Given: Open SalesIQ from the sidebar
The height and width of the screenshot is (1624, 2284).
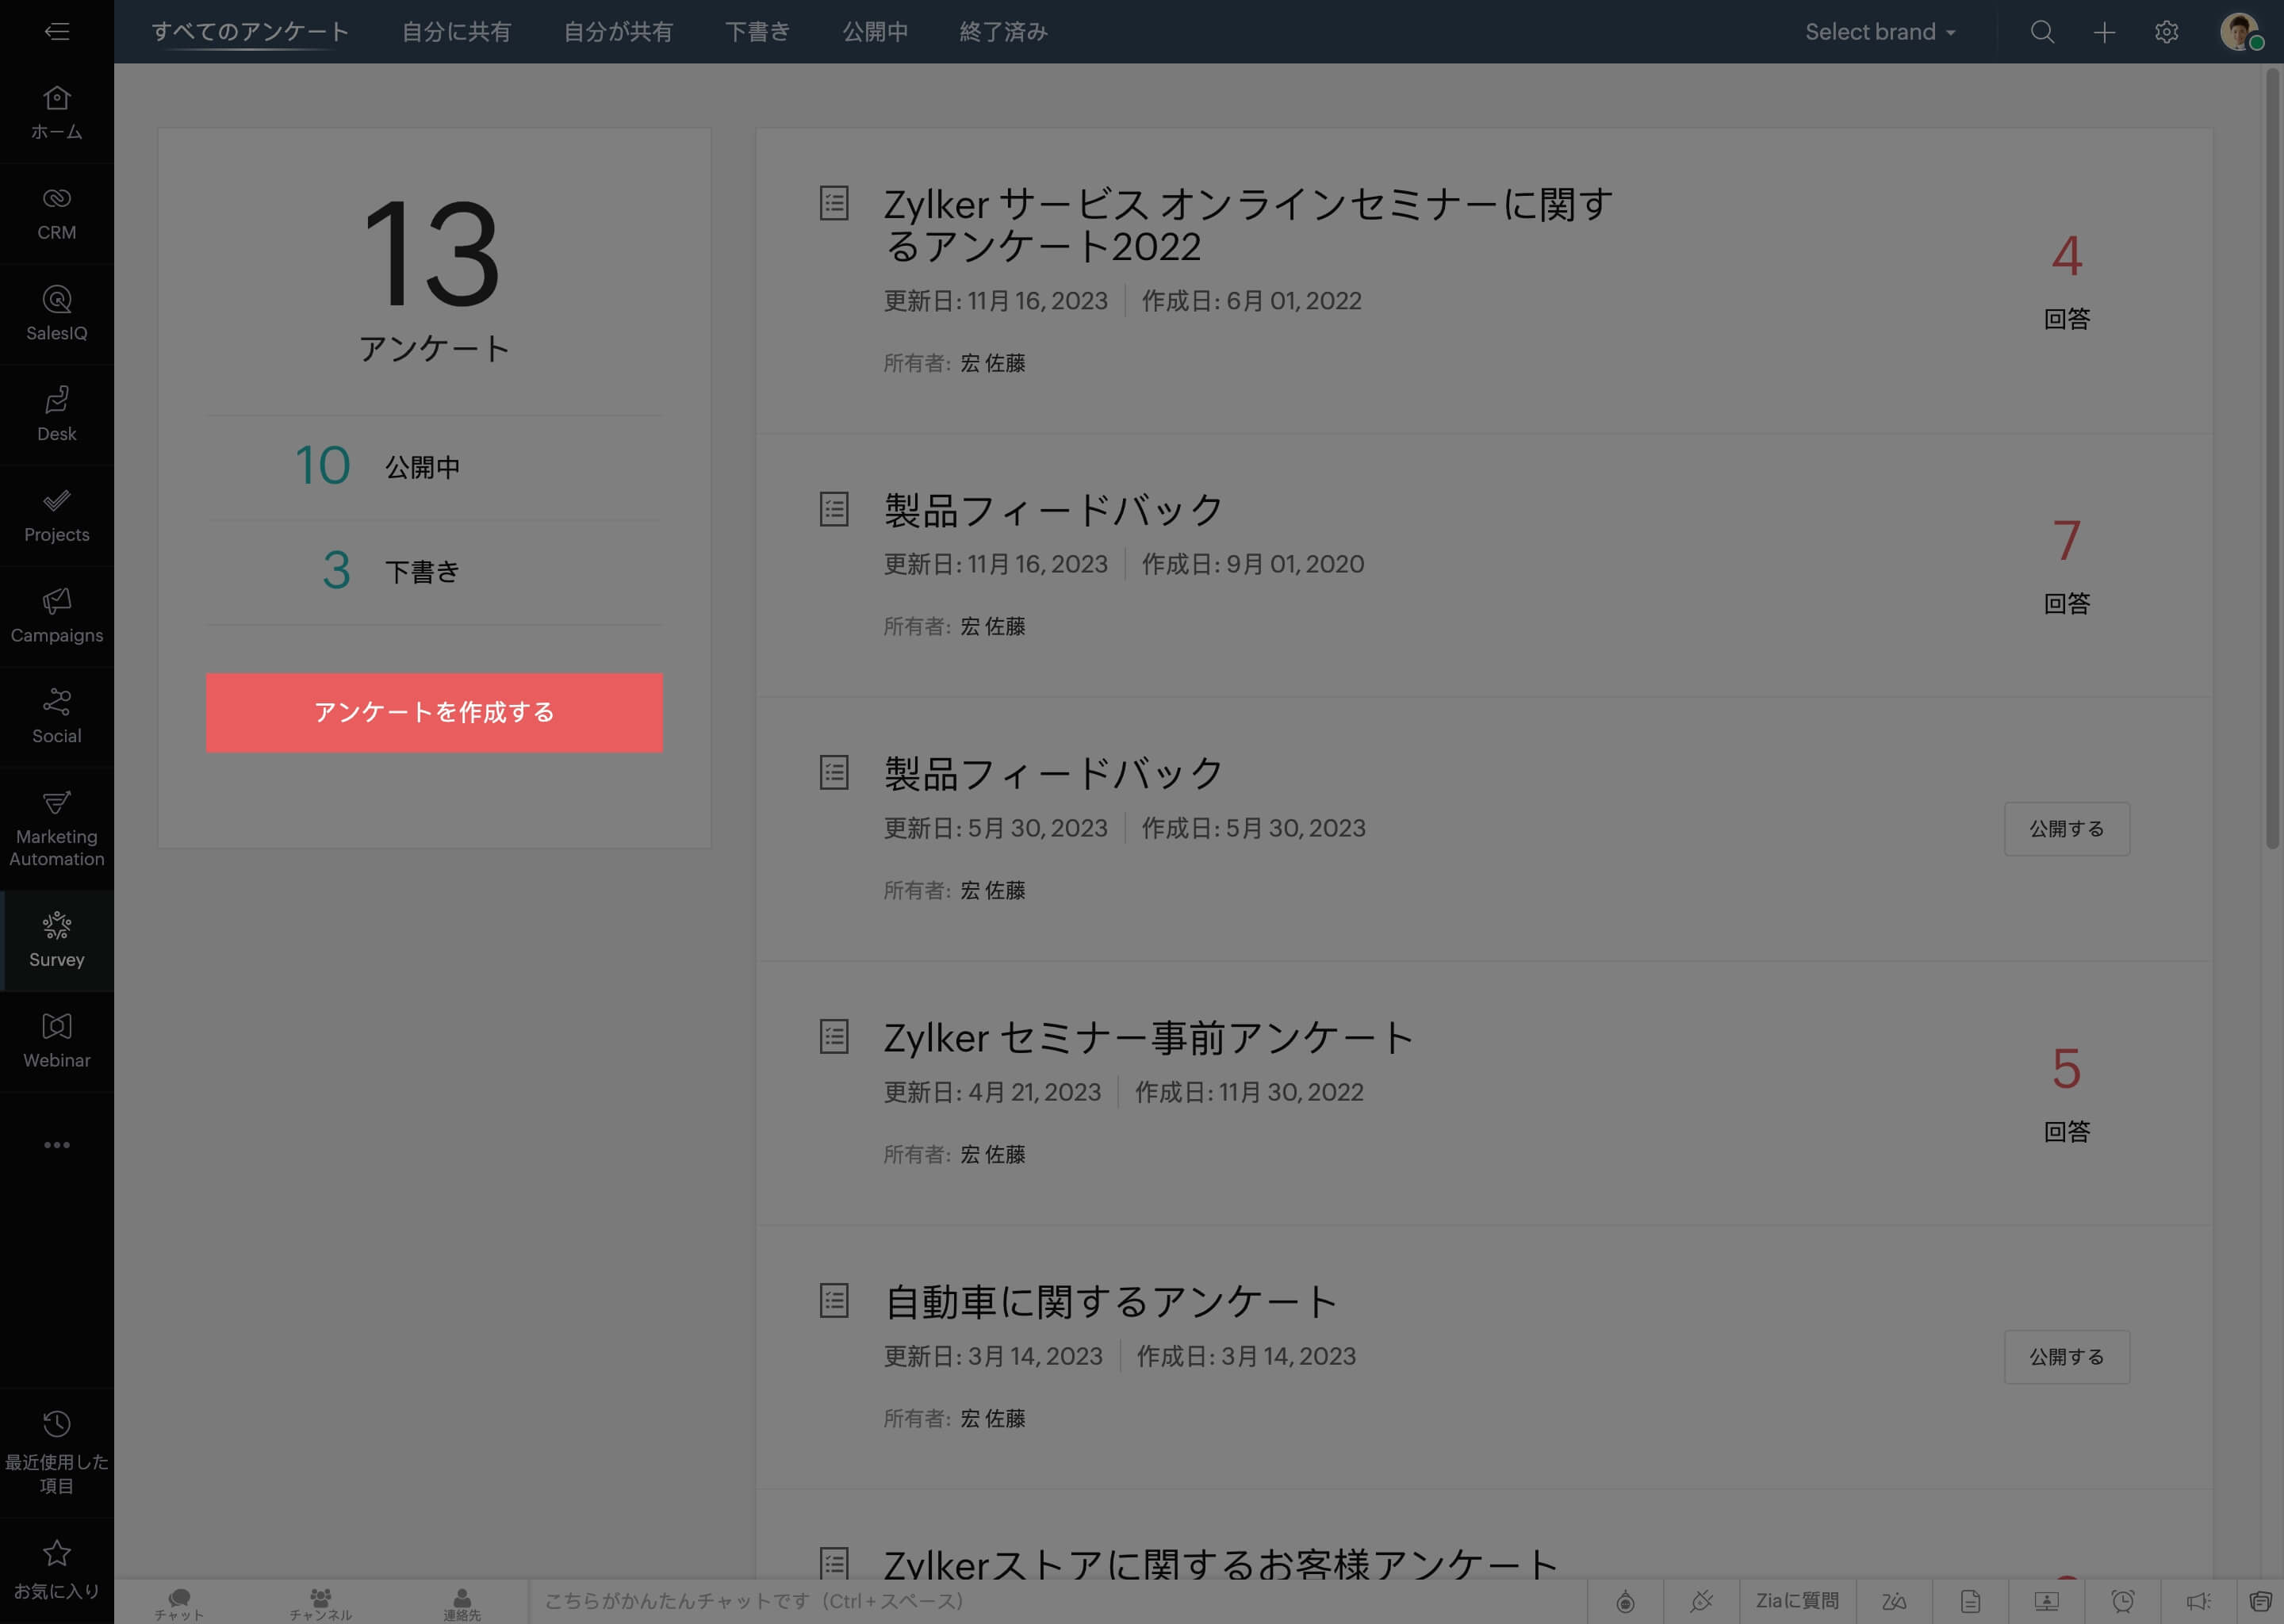Looking at the screenshot, I should (56, 313).
